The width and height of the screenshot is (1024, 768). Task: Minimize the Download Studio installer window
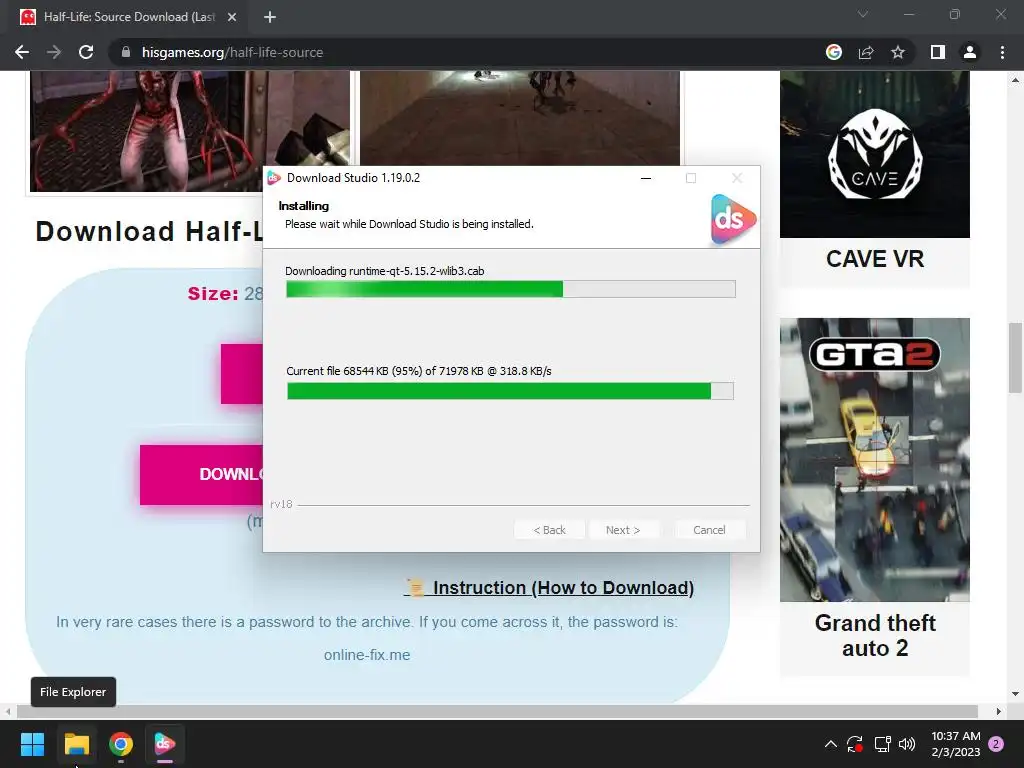tap(646, 178)
